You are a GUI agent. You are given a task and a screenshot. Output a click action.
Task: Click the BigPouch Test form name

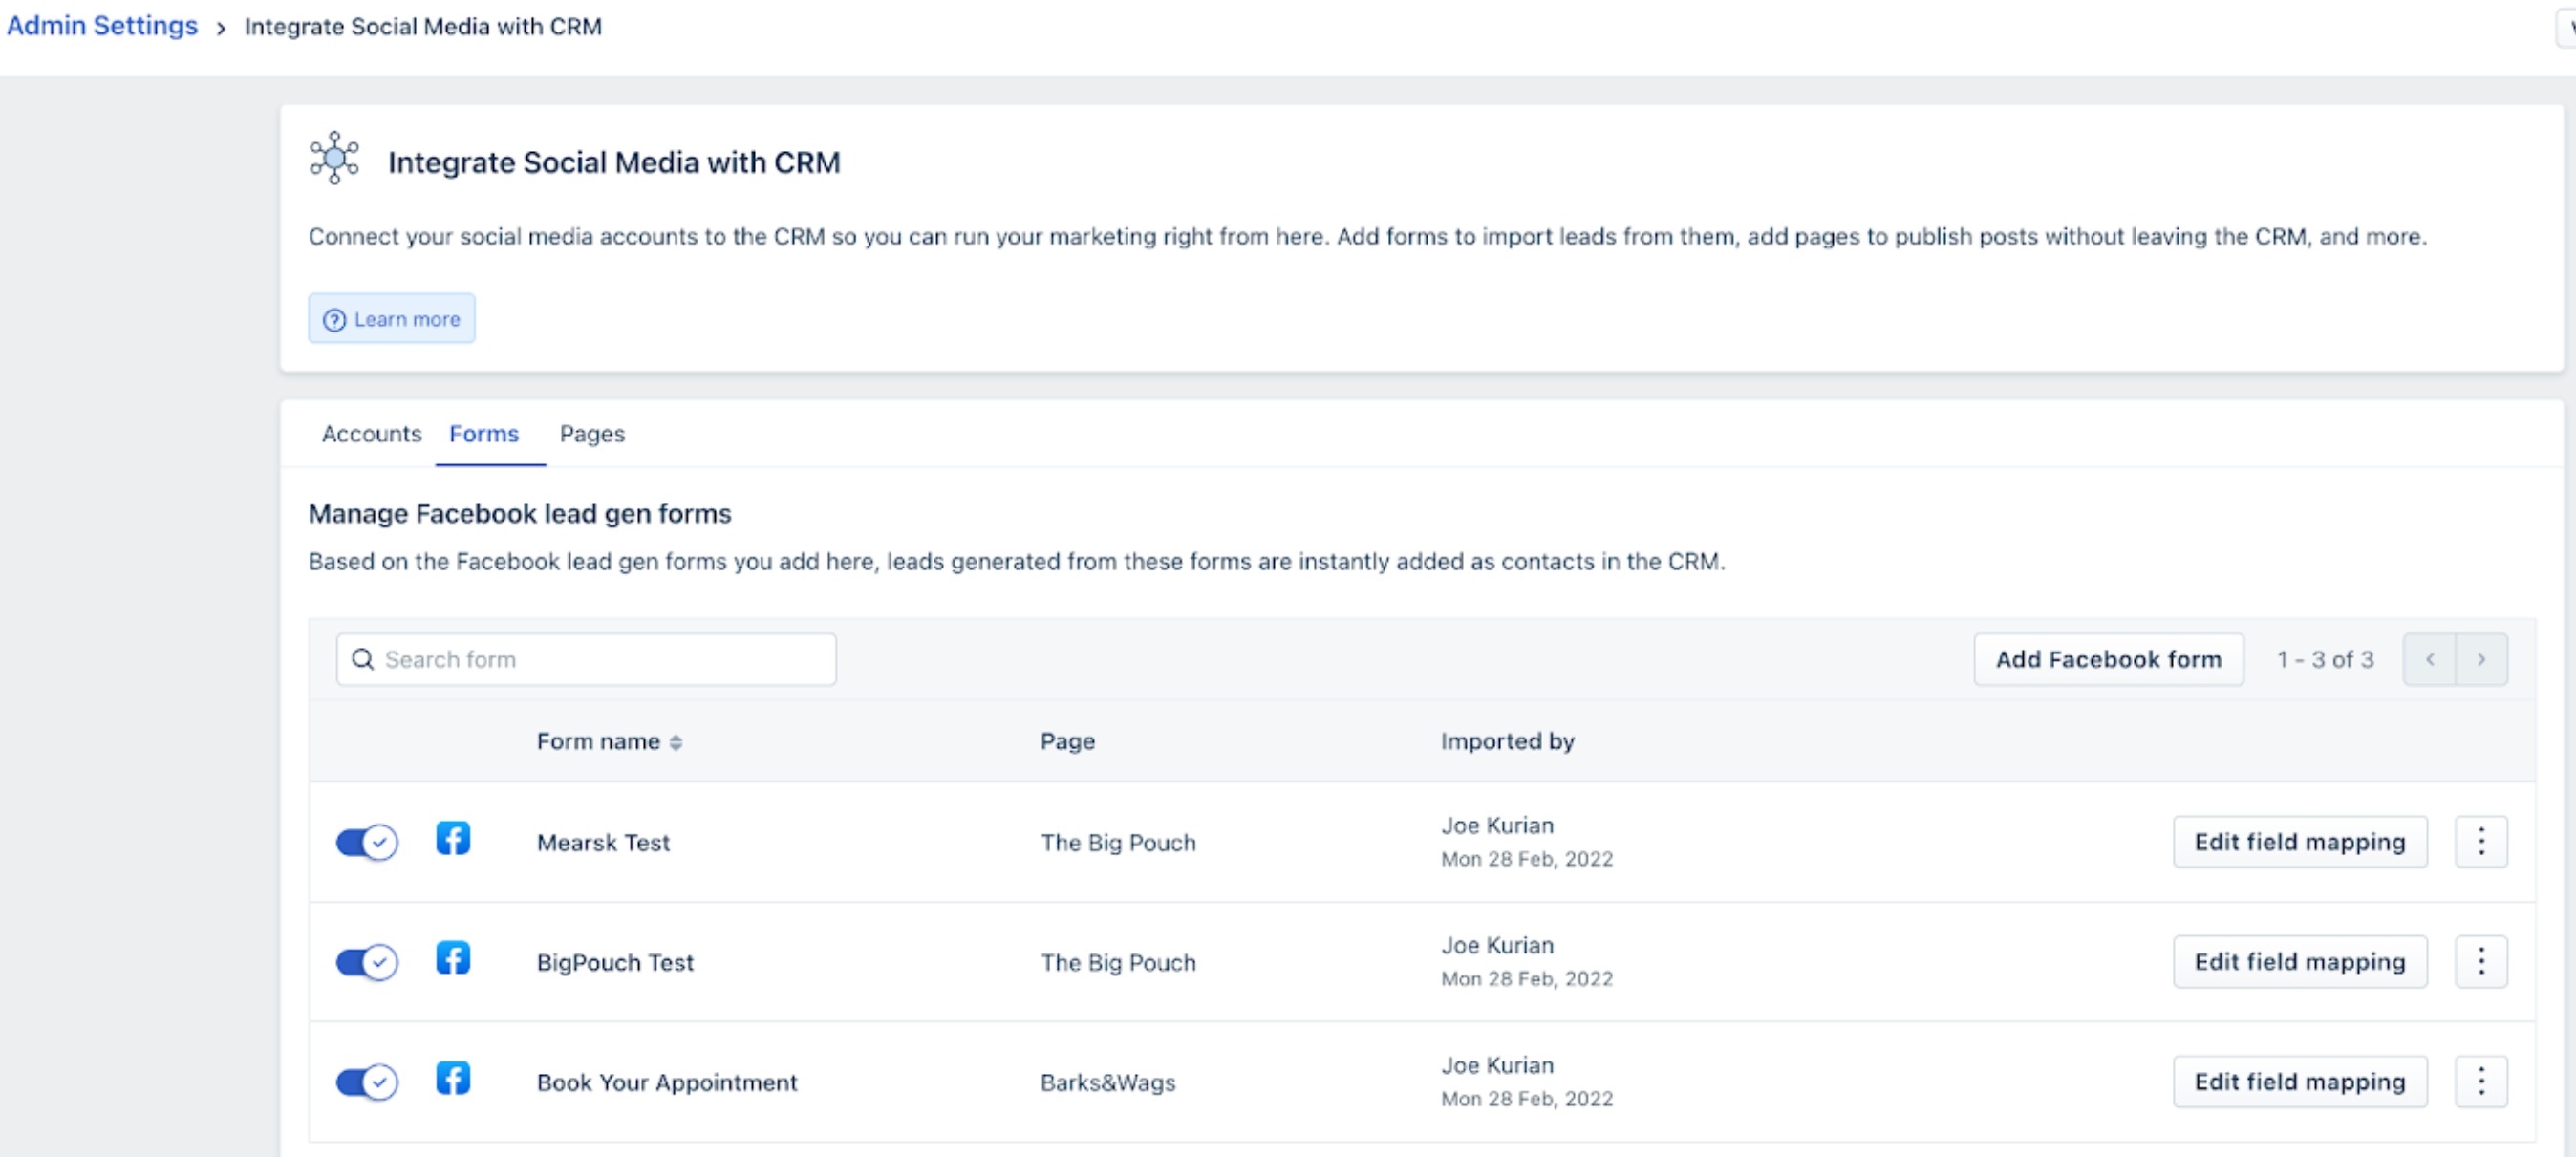(x=615, y=963)
